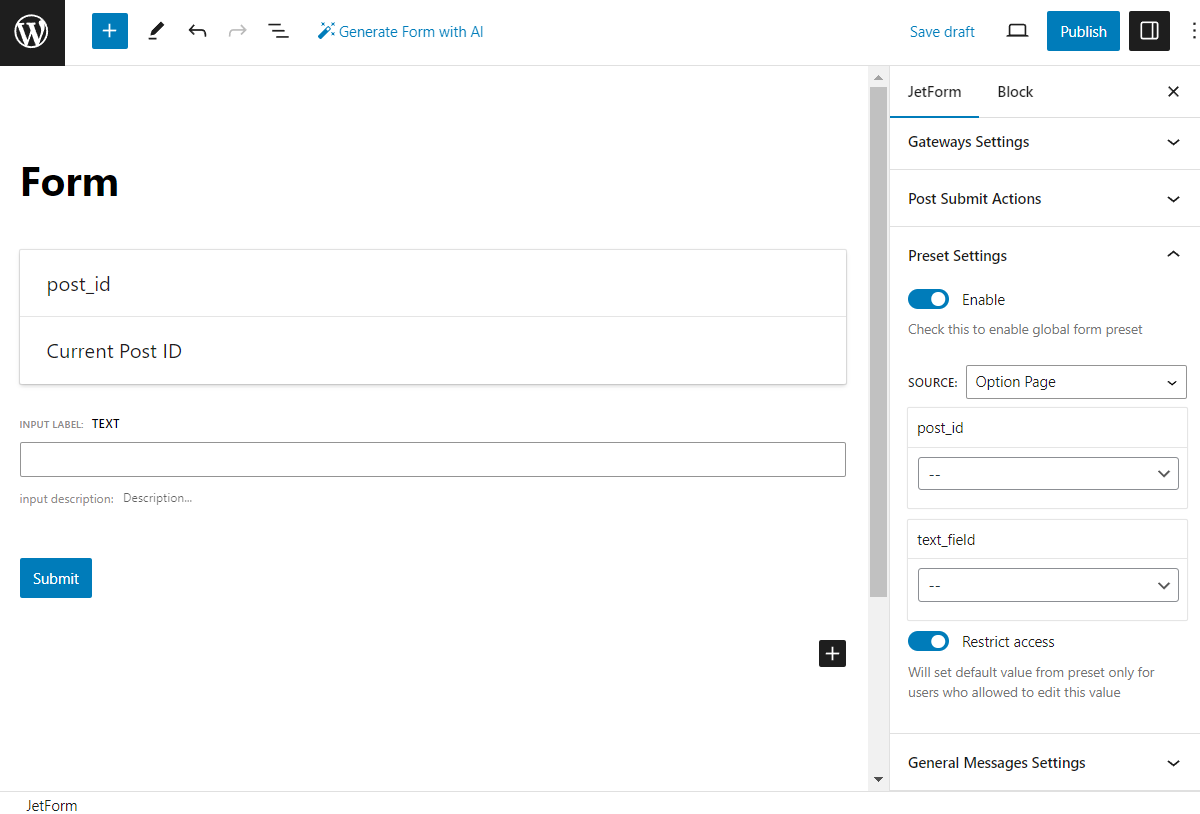
Task: Click the laptop preview icon
Action: (x=1017, y=31)
